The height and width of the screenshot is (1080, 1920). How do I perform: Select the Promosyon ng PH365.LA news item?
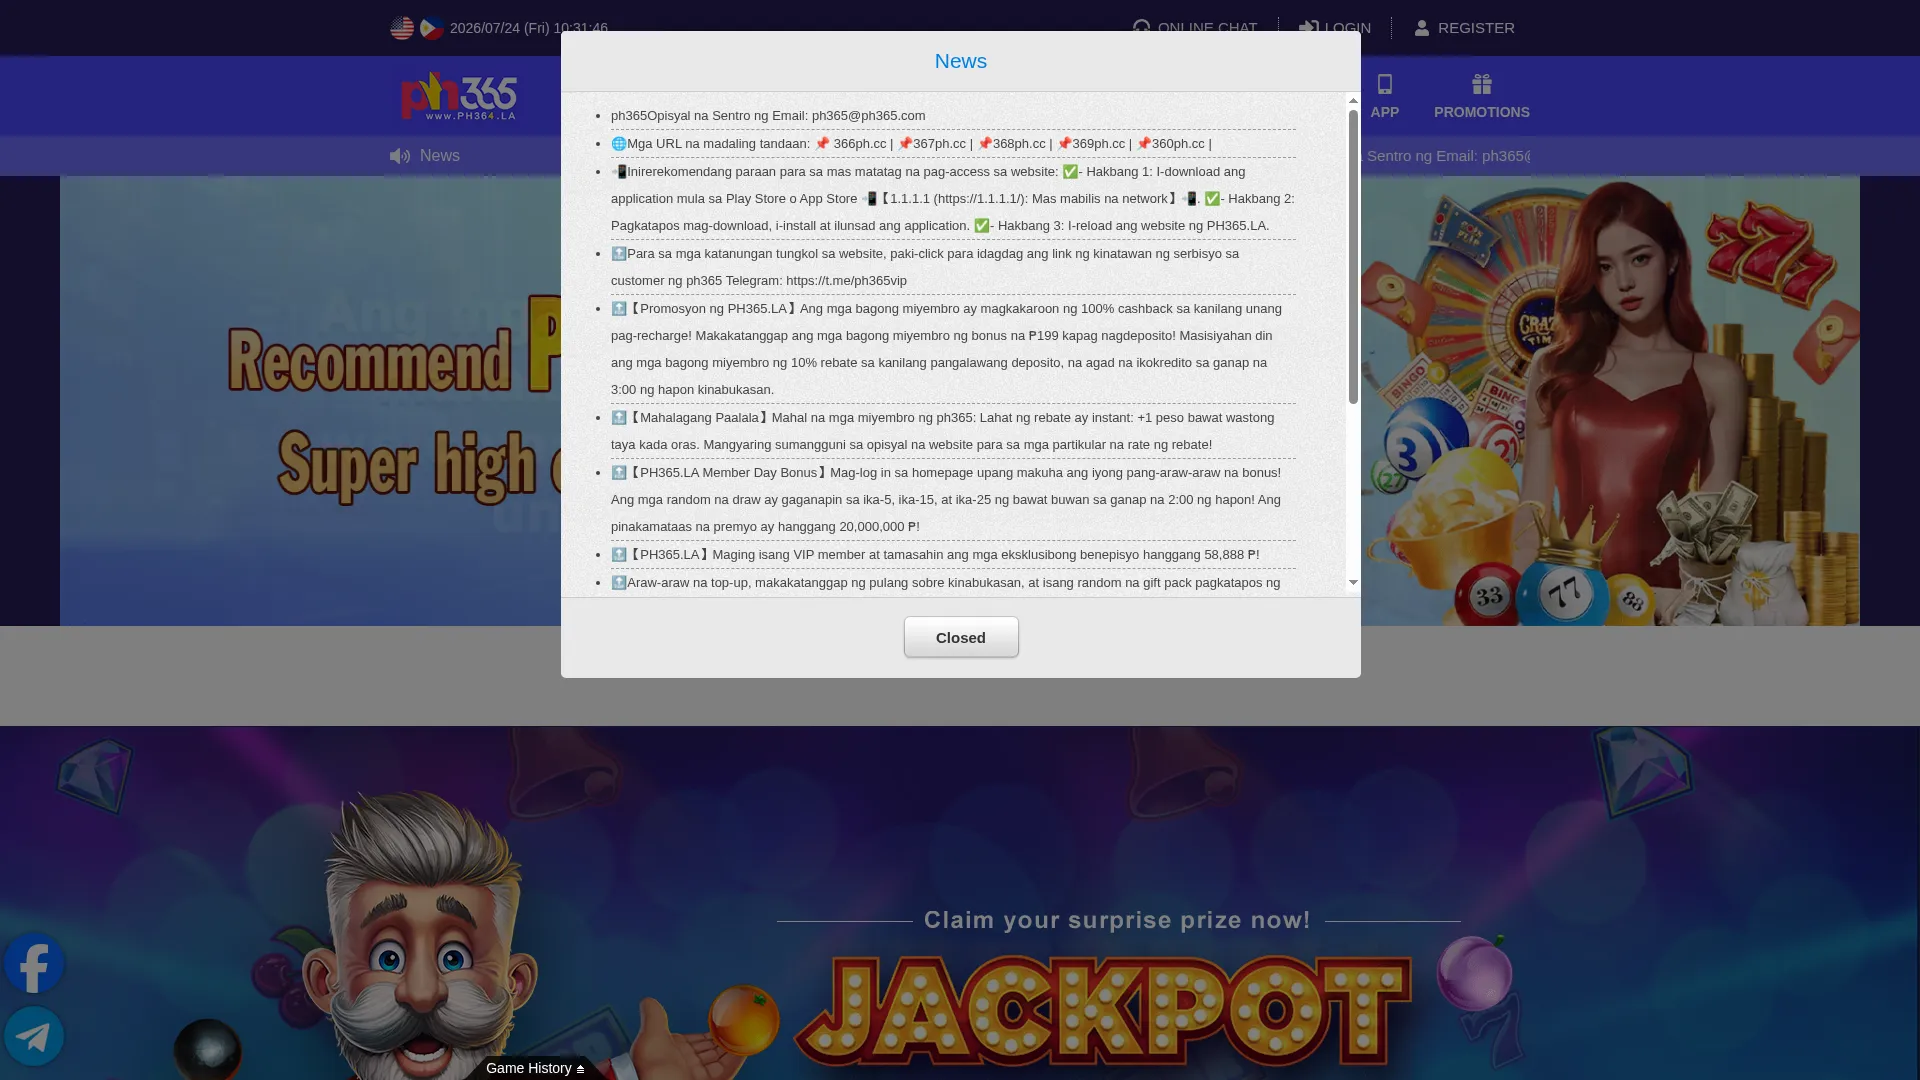tap(953, 349)
